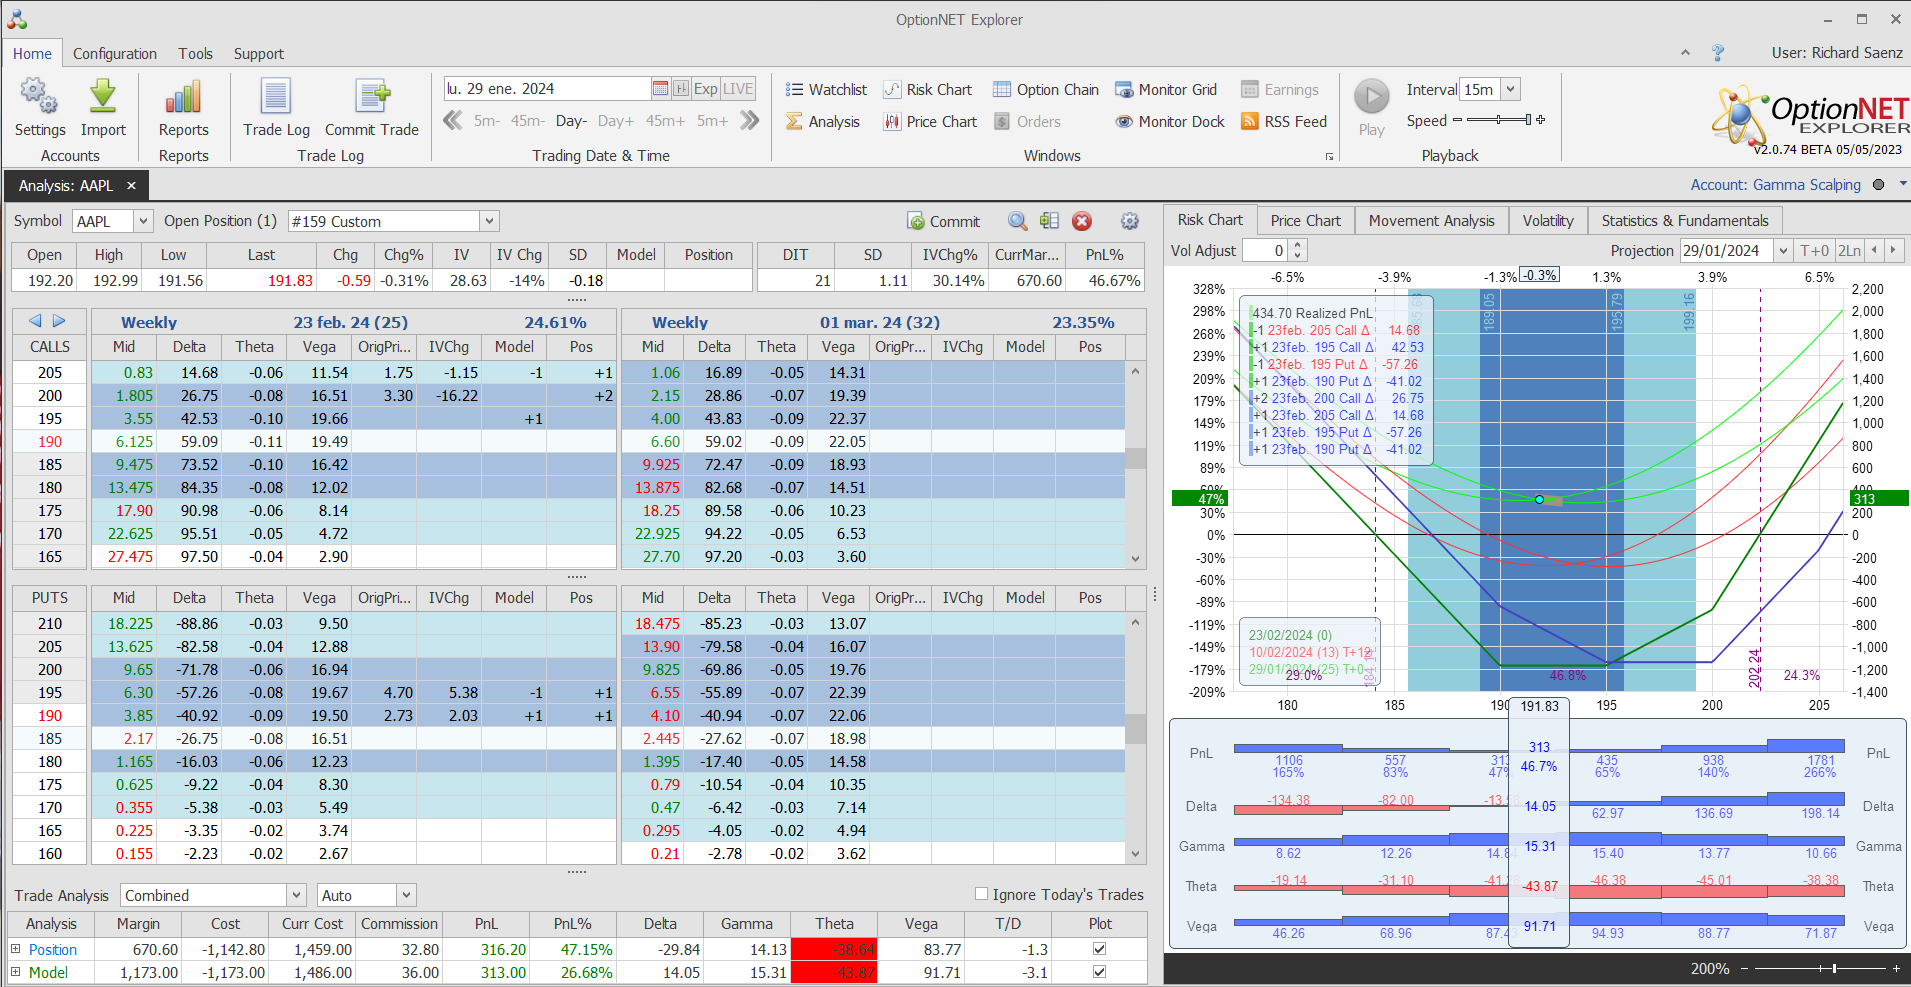Open the calendar date picker icon
The height and width of the screenshot is (987, 1911).
[660, 88]
